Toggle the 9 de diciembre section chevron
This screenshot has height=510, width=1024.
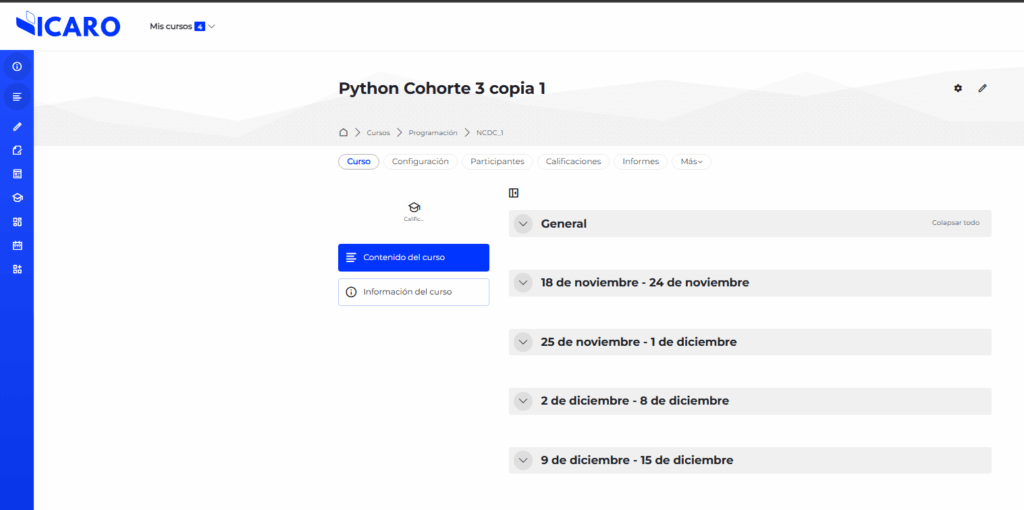click(522, 460)
